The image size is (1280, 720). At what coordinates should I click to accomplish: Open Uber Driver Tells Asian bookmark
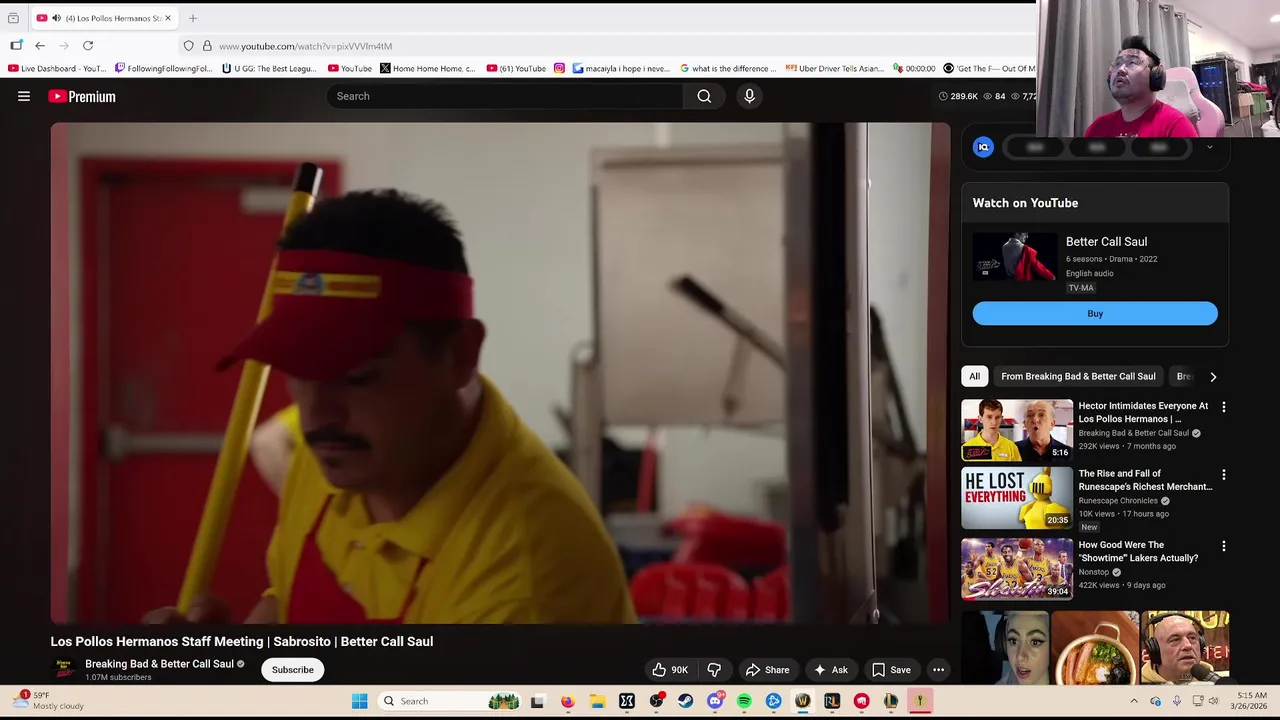click(x=835, y=68)
